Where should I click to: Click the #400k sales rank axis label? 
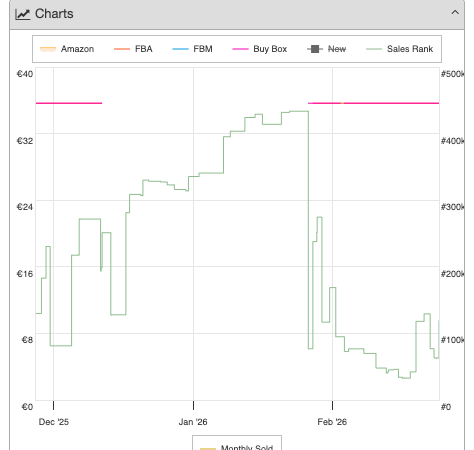point(452,141)
